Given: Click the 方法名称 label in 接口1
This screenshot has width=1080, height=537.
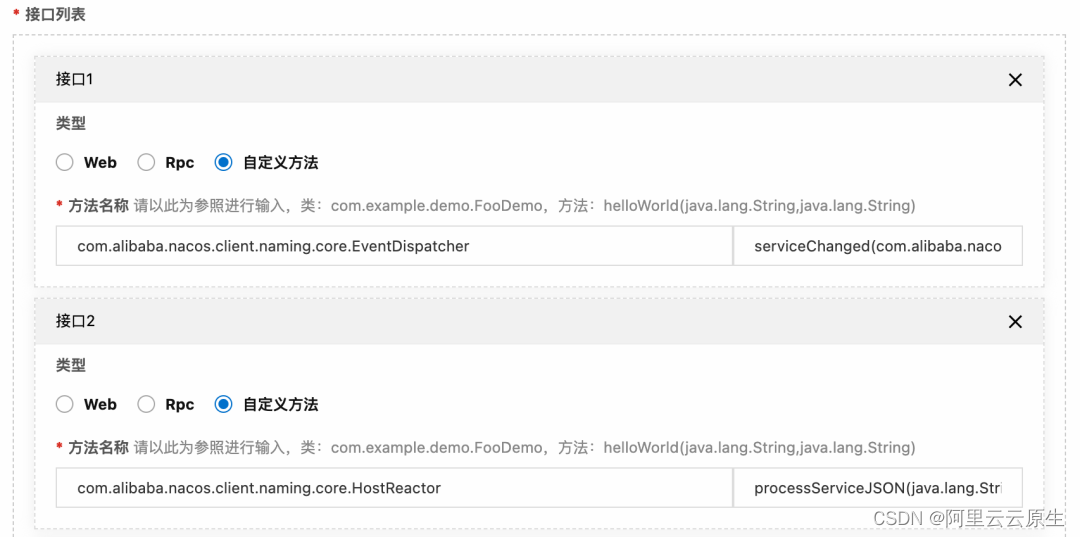Looking at the screenshot, I should (x=98, y=205).
